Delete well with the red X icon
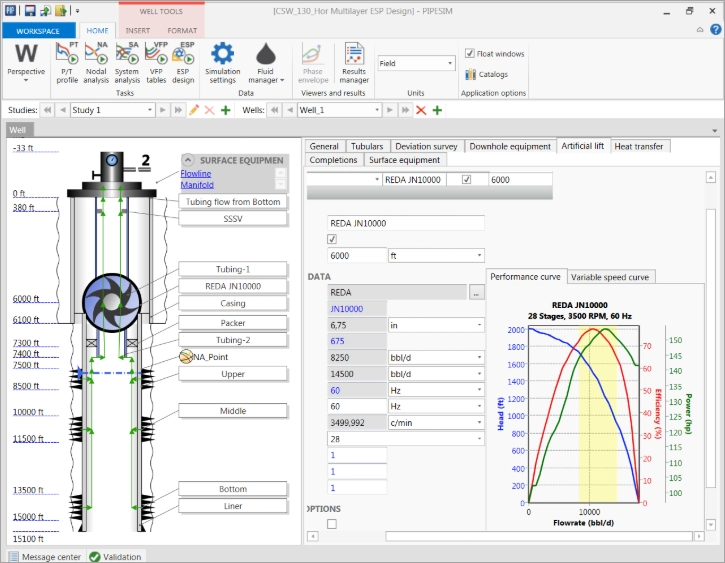The width and height of the screenshot is (725, 563). tap(421, 110)
